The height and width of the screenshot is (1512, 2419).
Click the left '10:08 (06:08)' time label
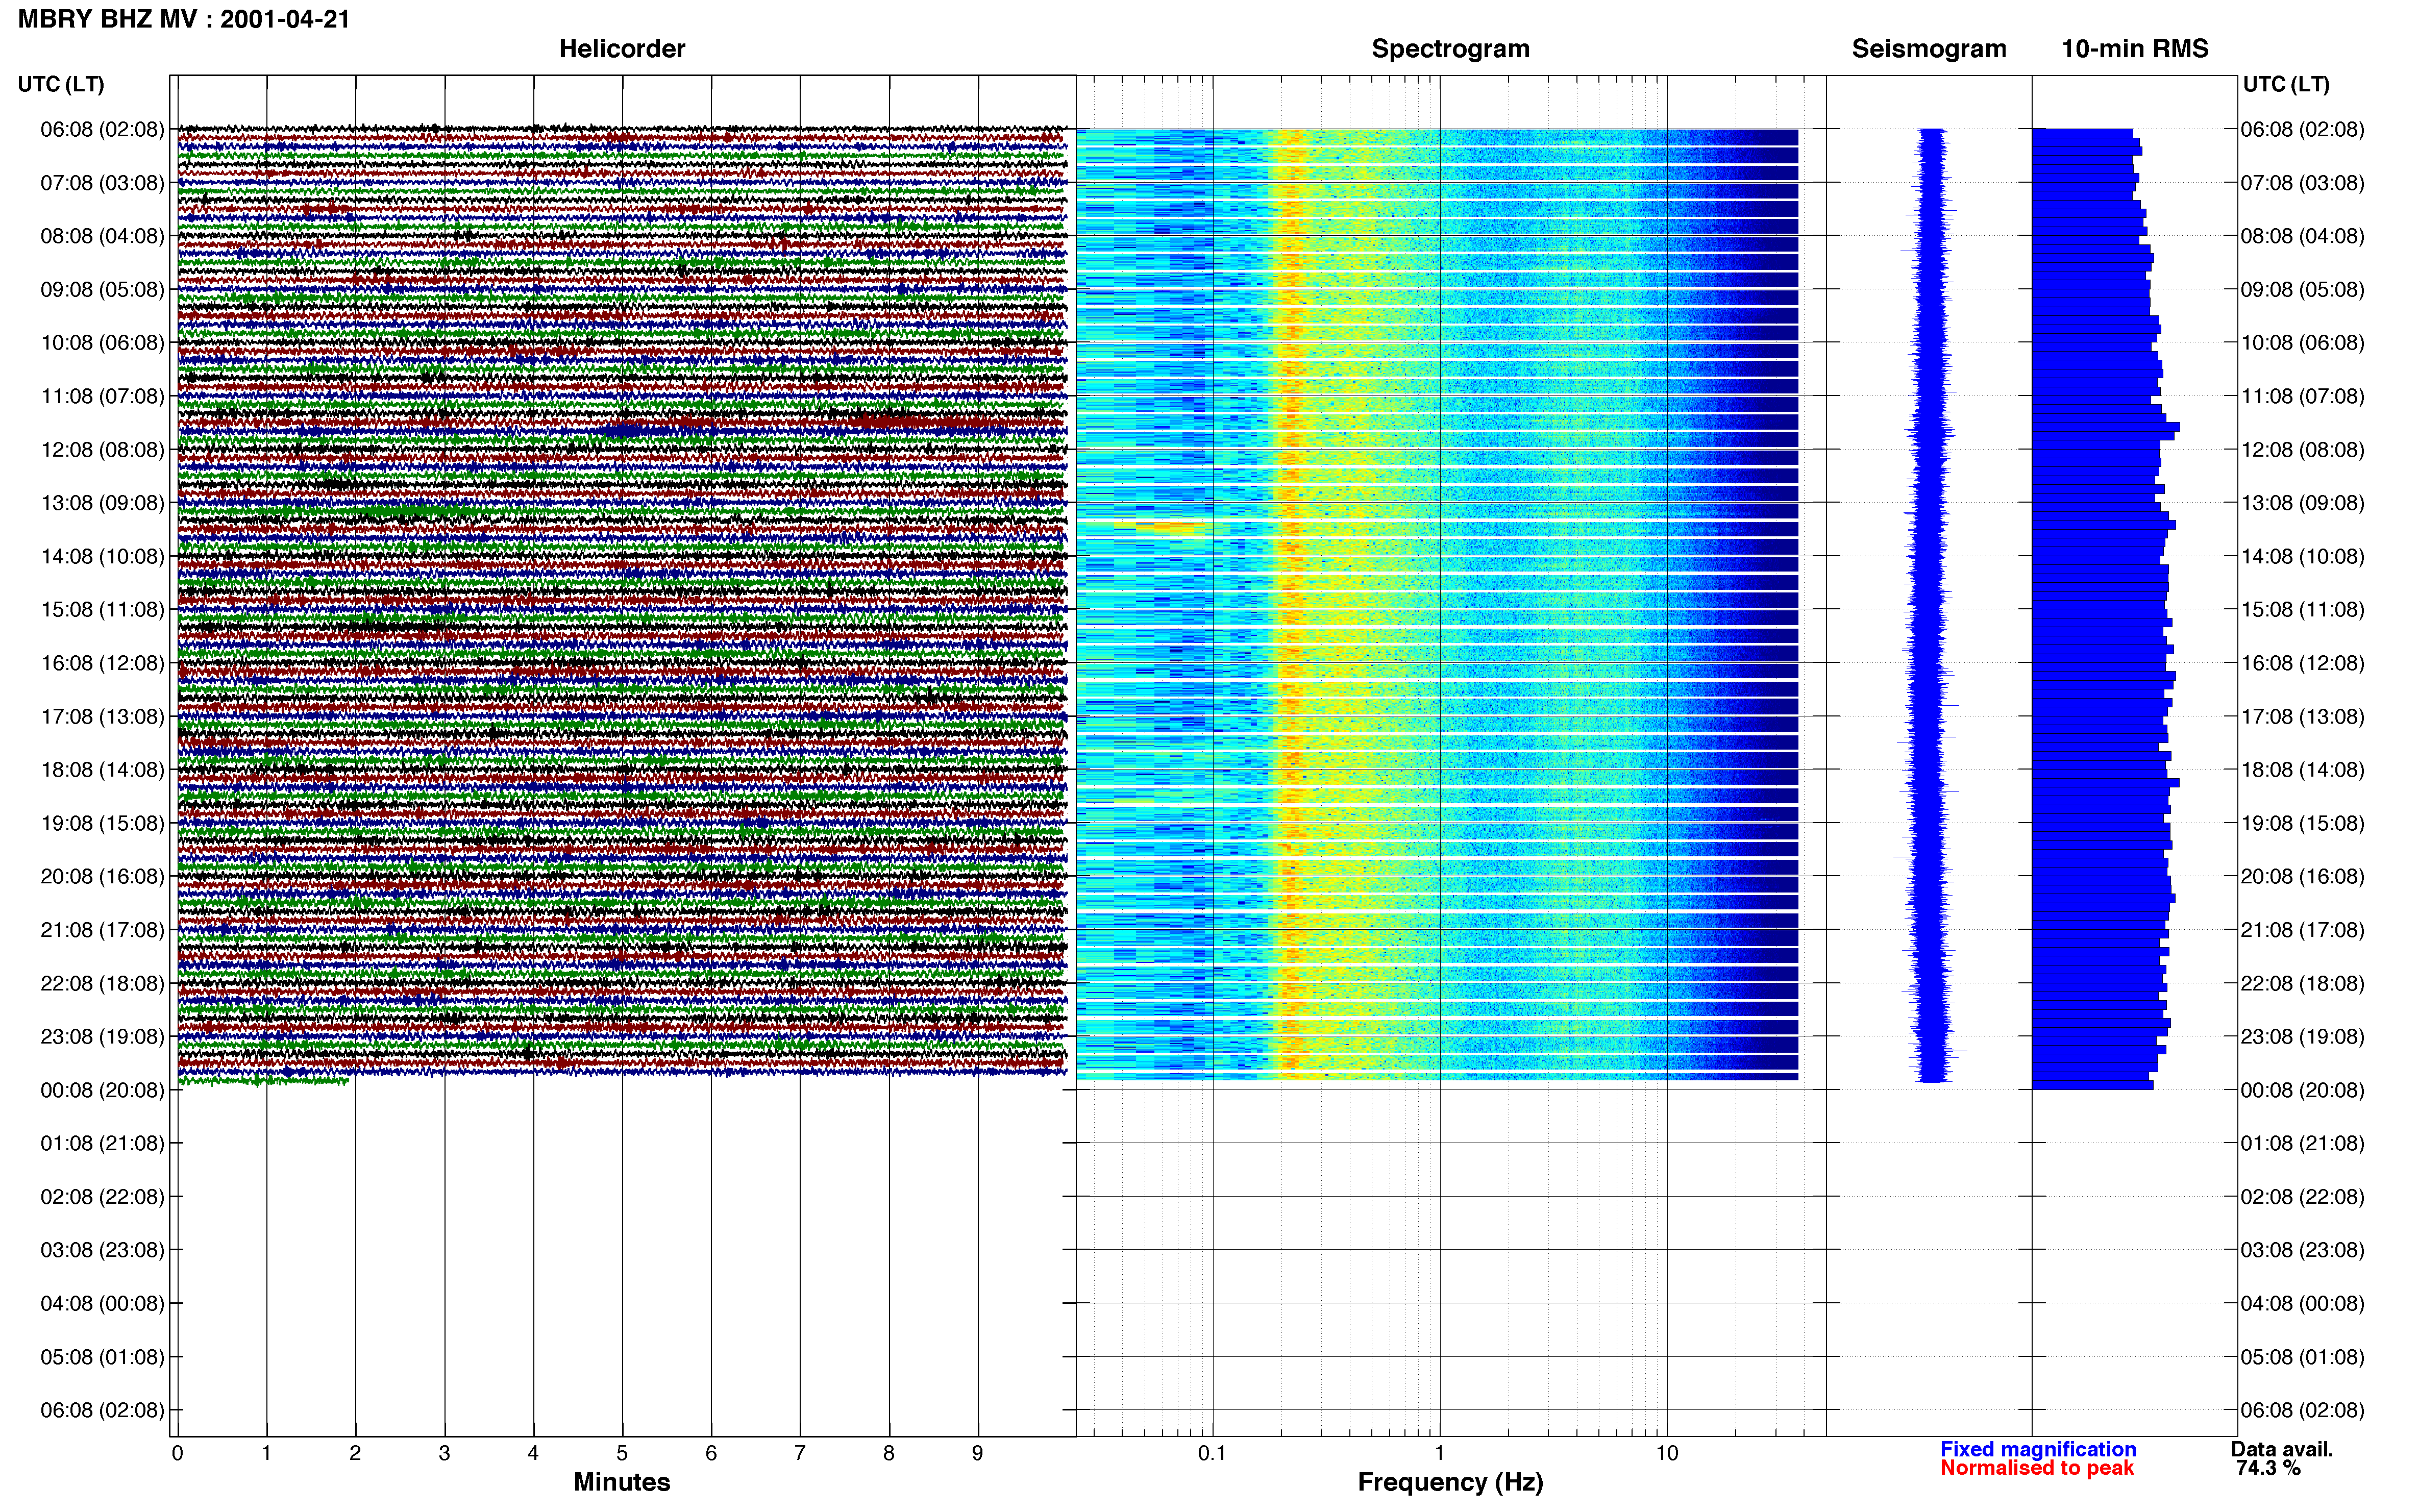pos(102,343)
